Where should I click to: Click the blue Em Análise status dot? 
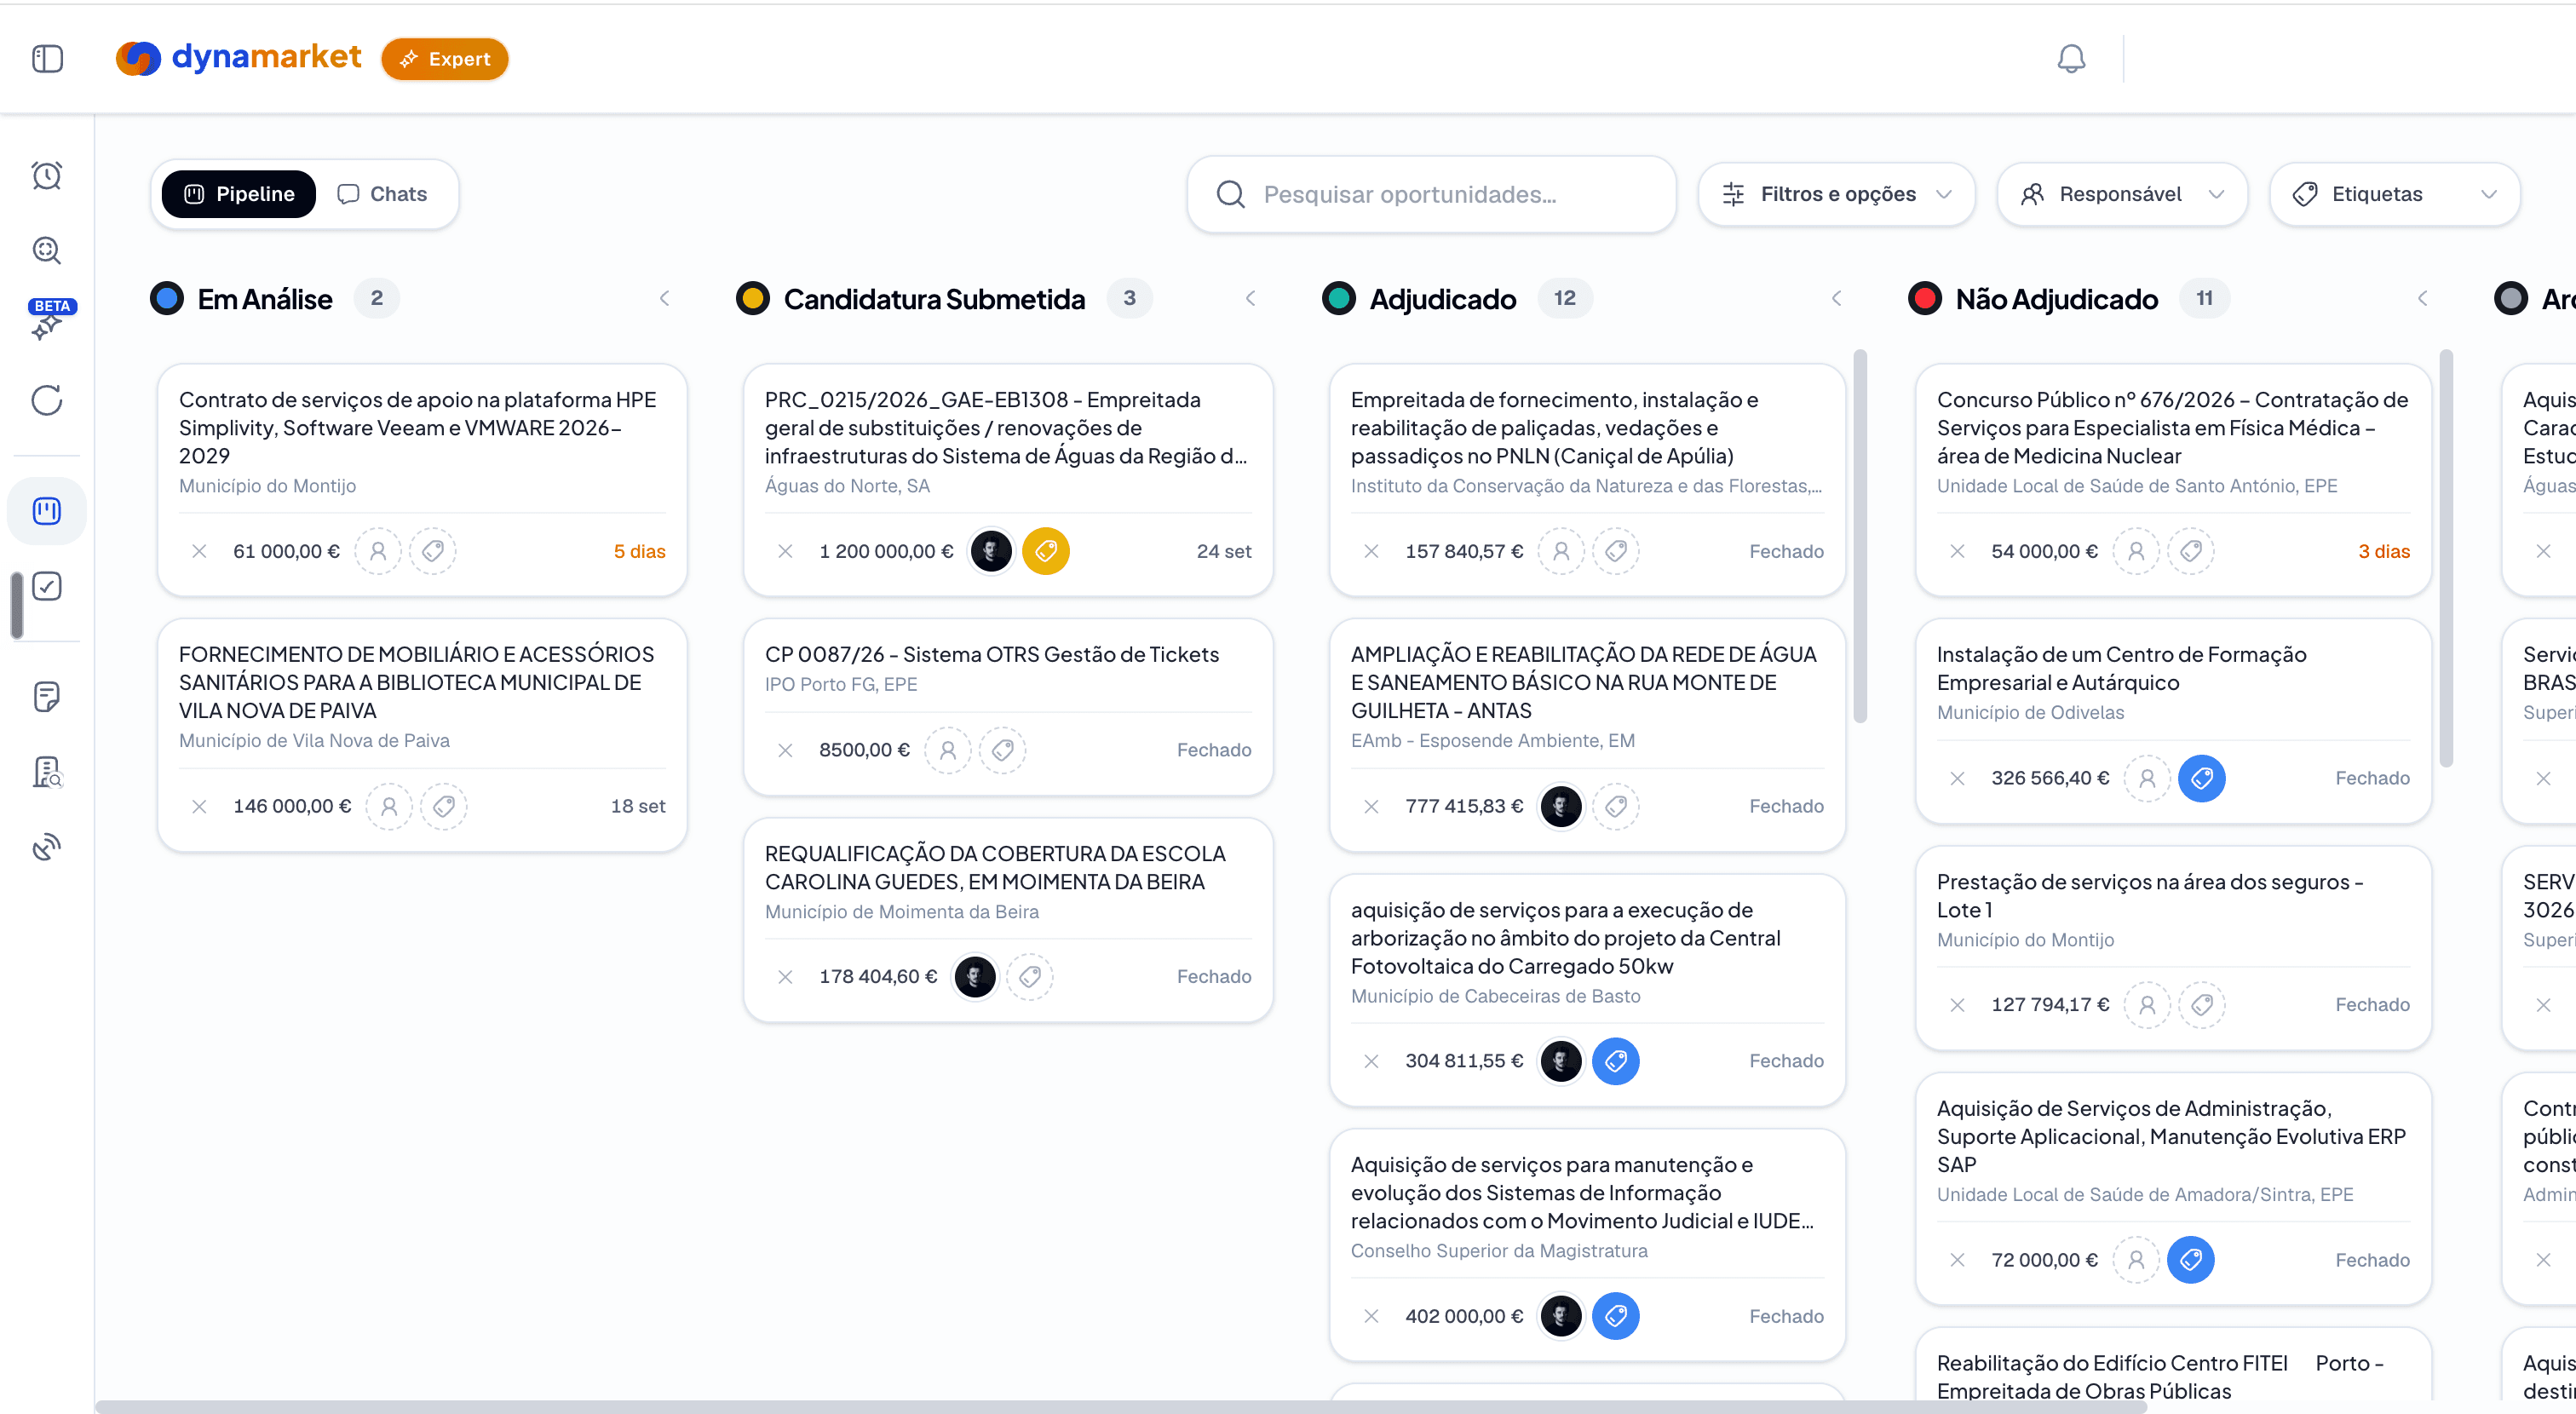[167, 298]
